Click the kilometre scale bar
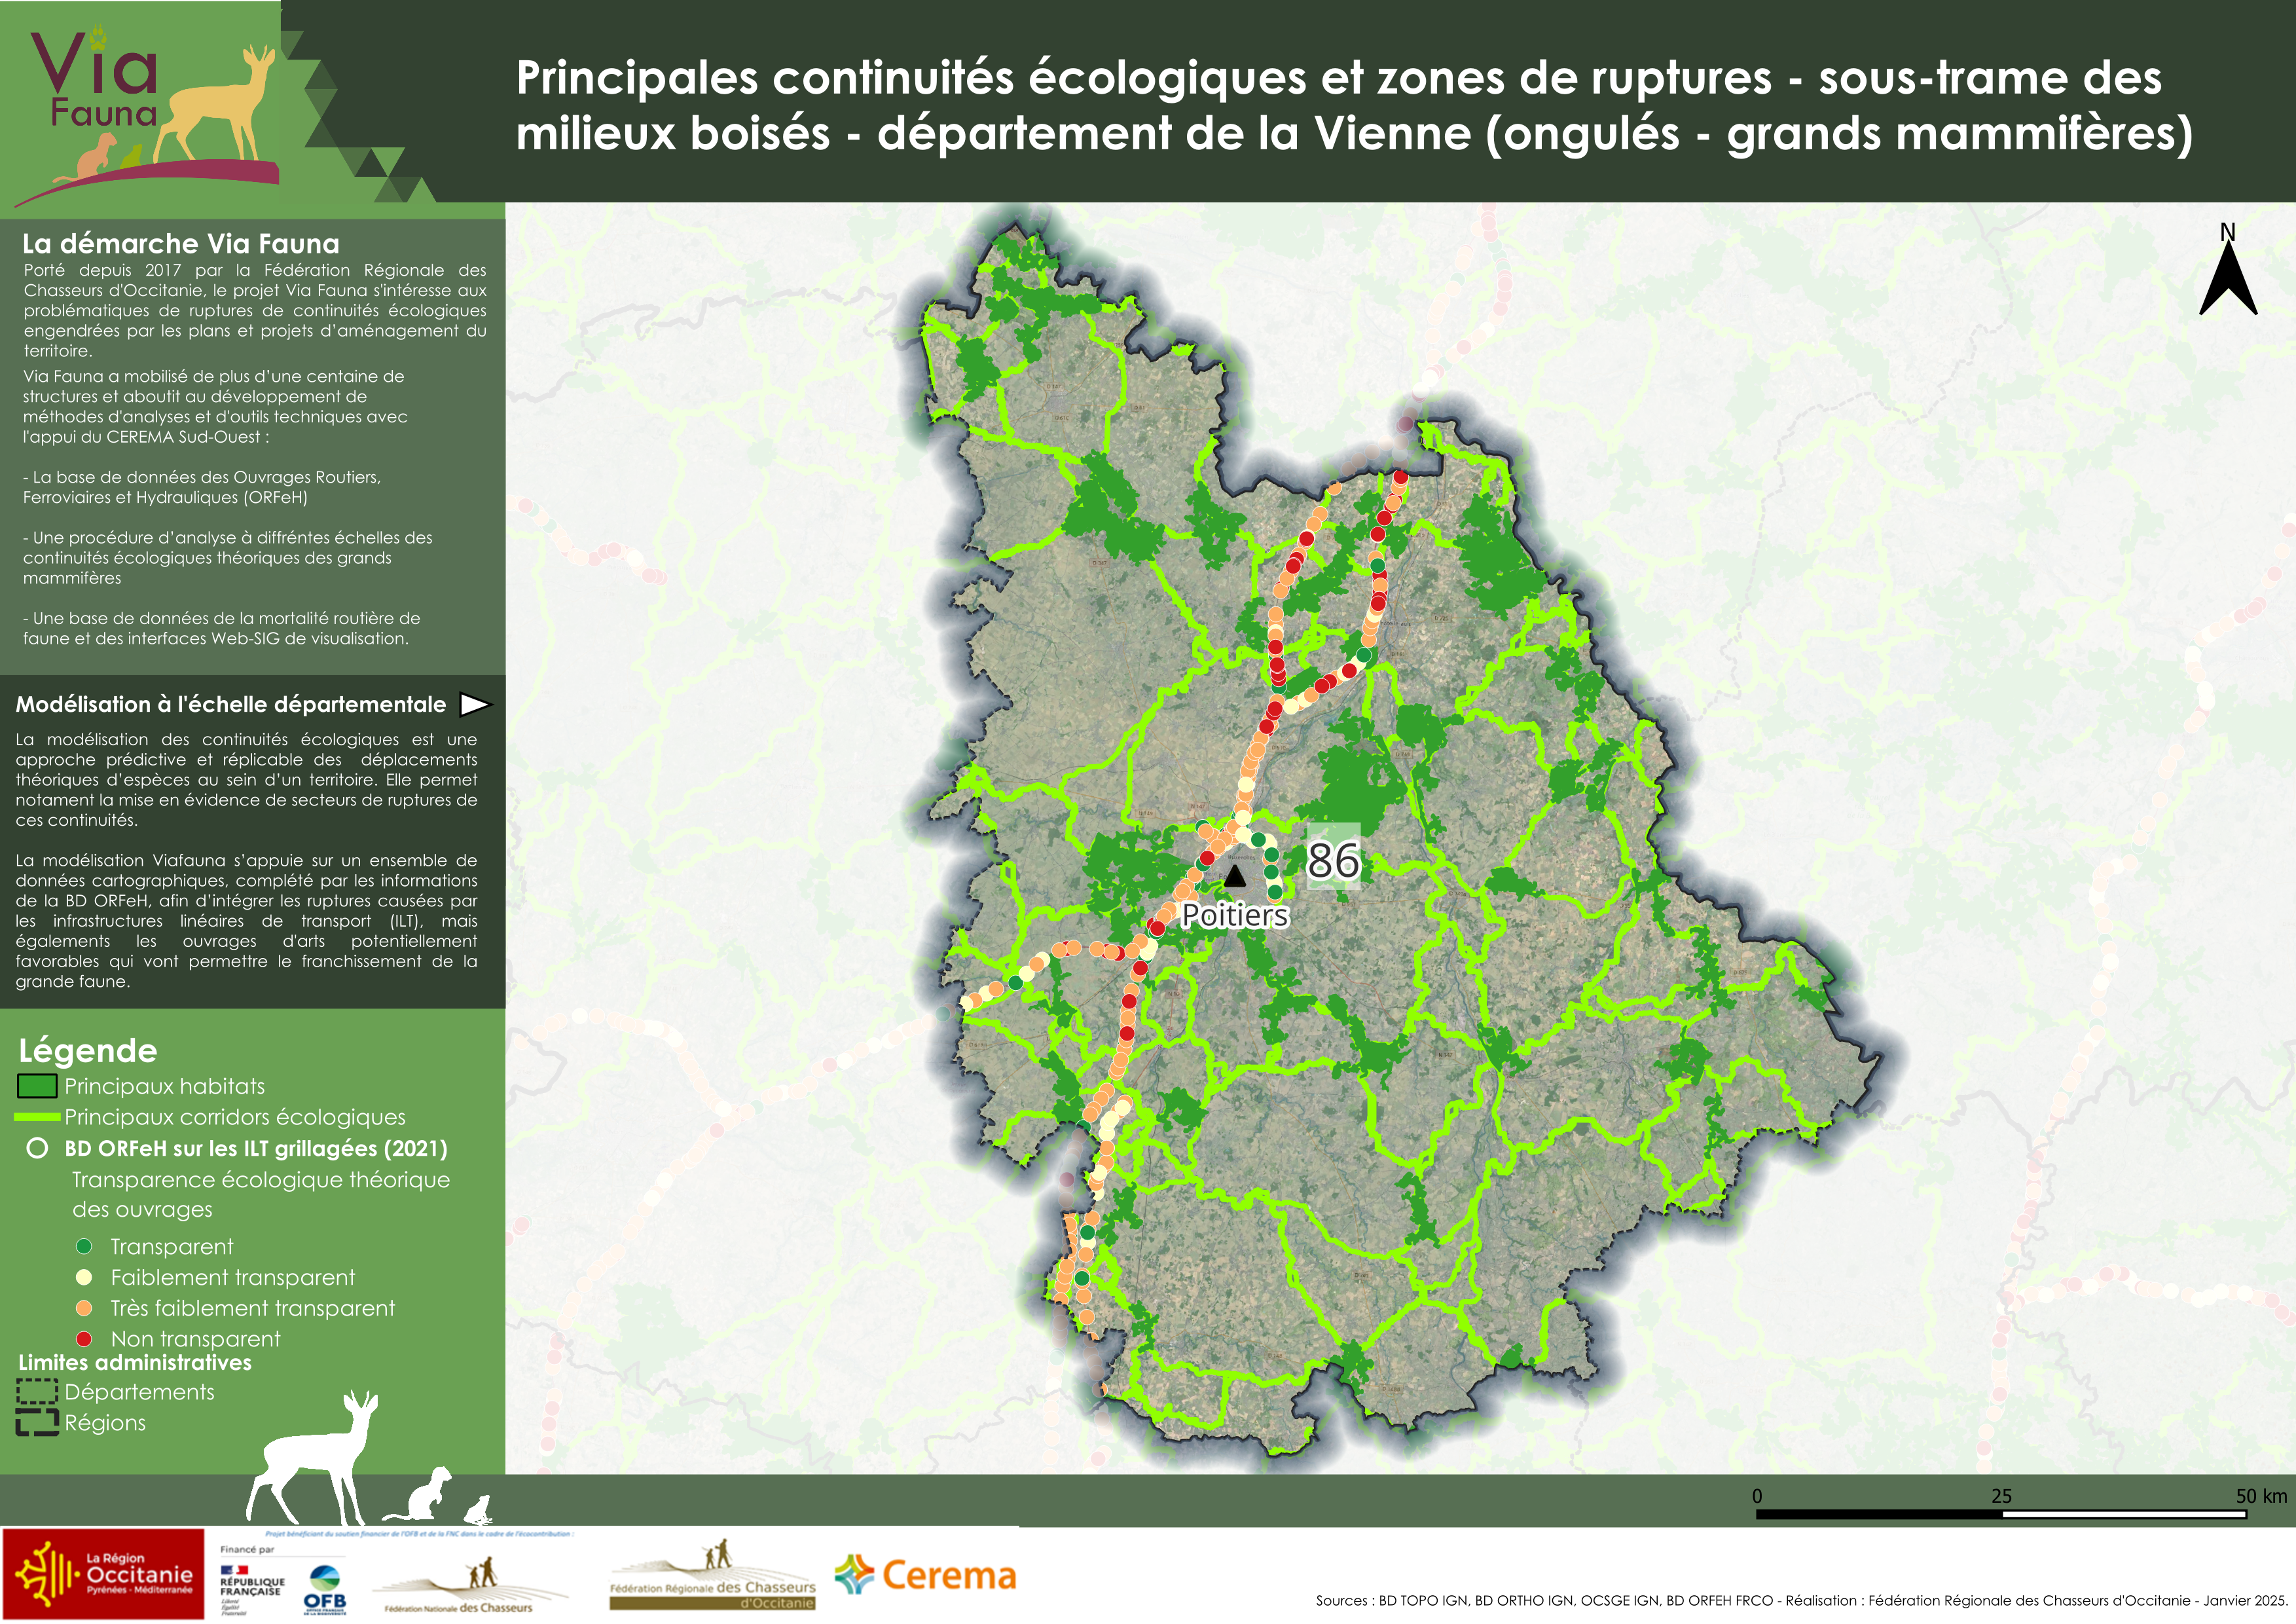 click(2000, 1515)
